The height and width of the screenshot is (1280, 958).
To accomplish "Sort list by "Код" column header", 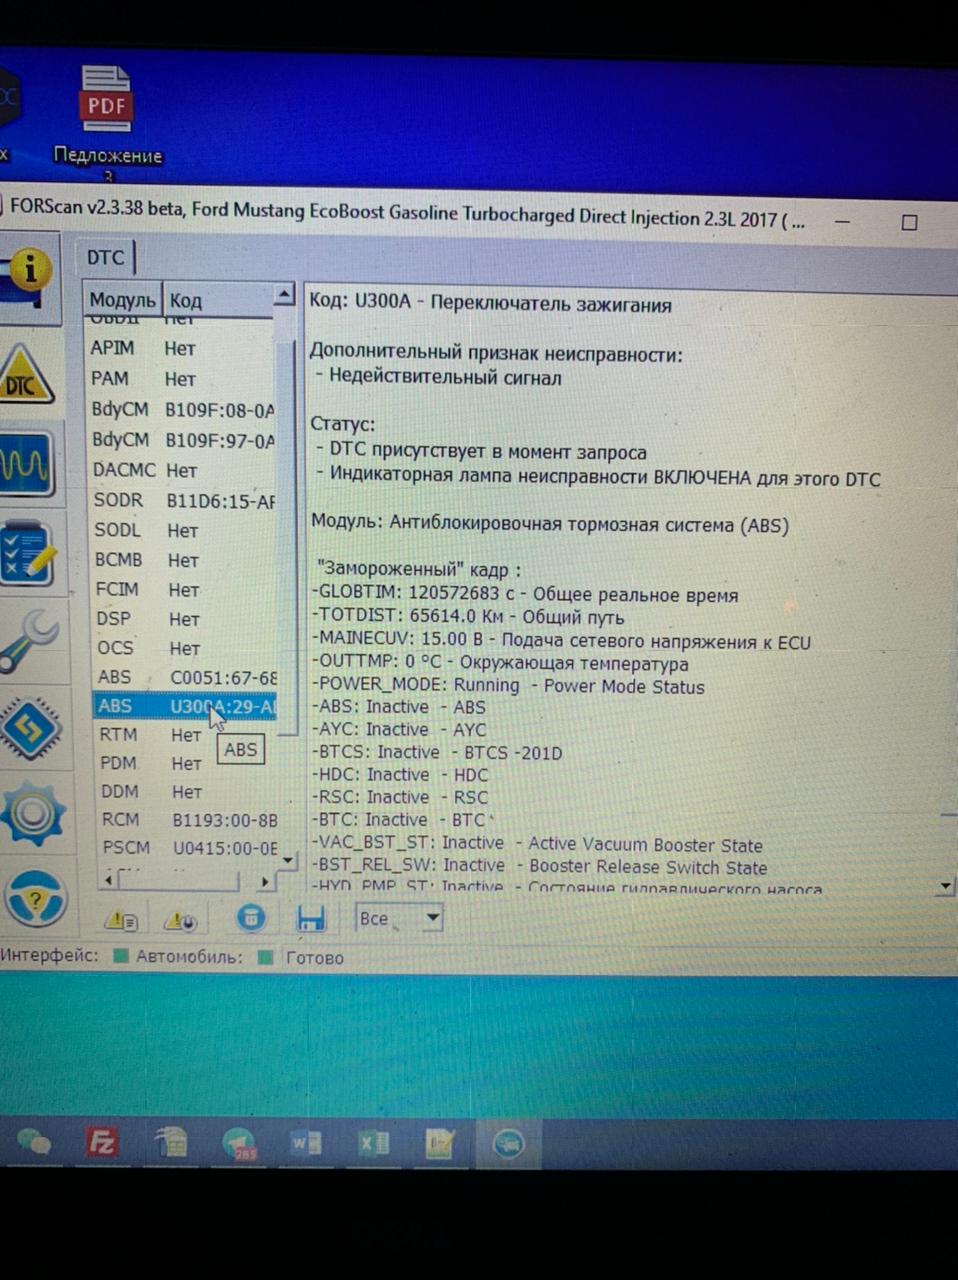I will tap(187, 300).
